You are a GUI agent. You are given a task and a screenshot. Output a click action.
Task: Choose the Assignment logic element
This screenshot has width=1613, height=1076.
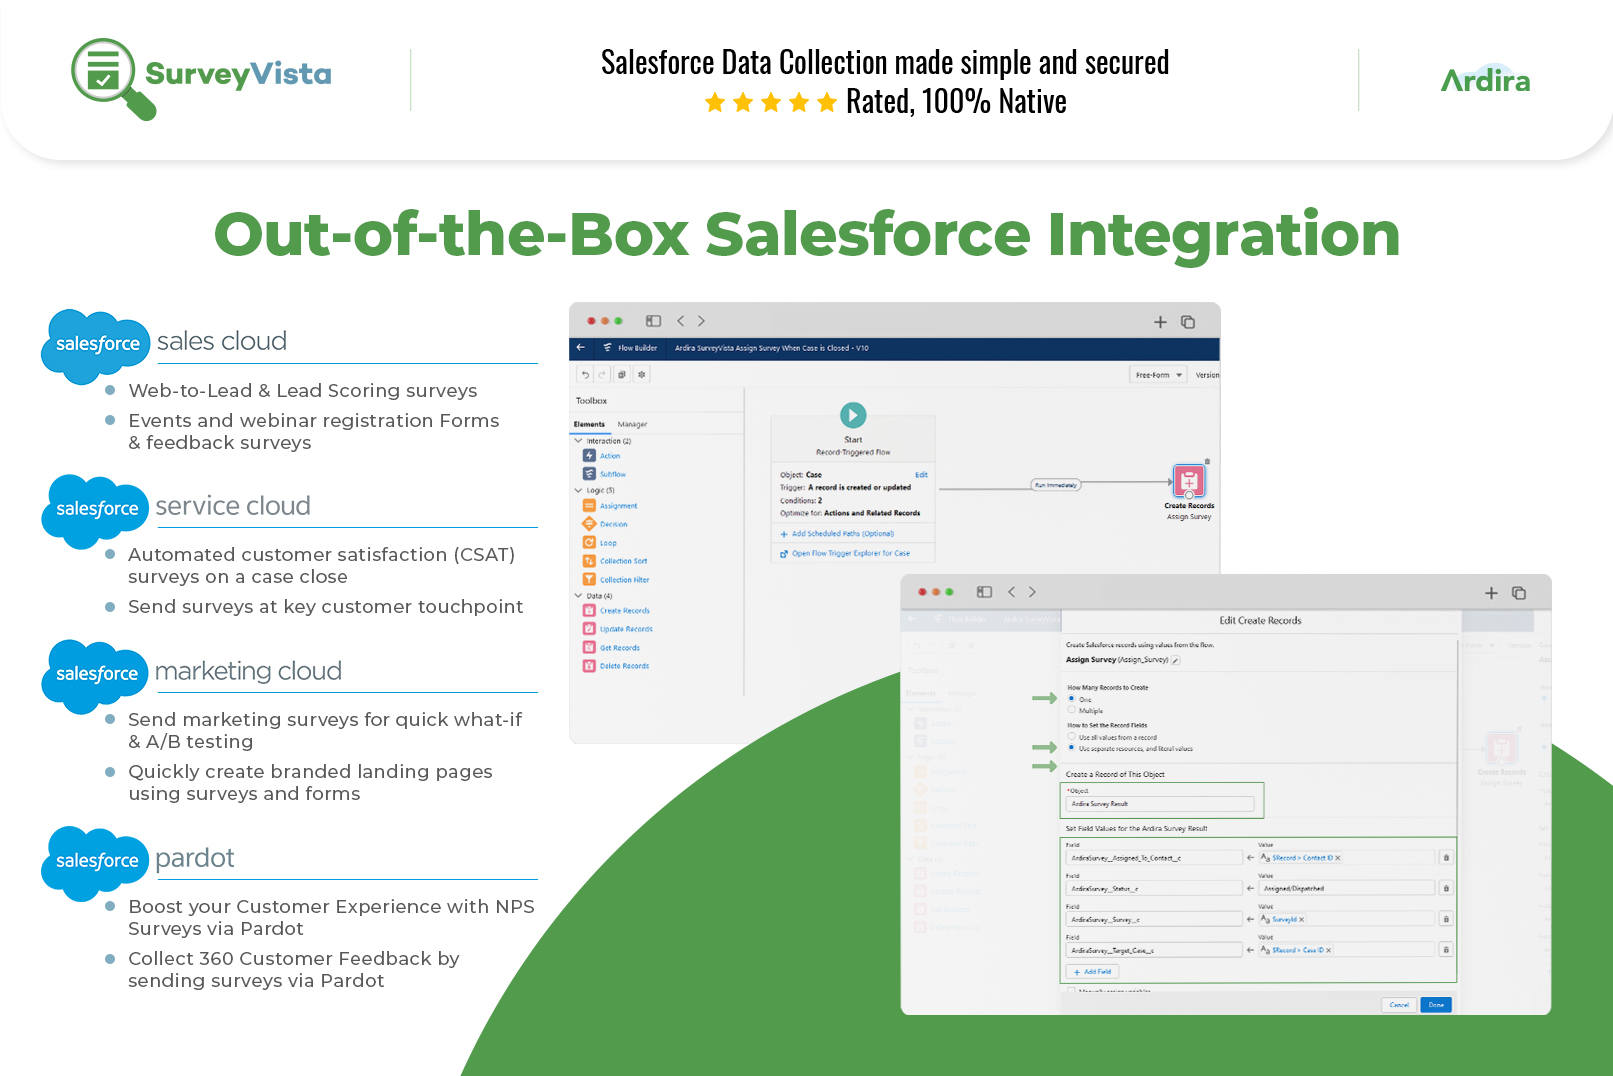589,505
